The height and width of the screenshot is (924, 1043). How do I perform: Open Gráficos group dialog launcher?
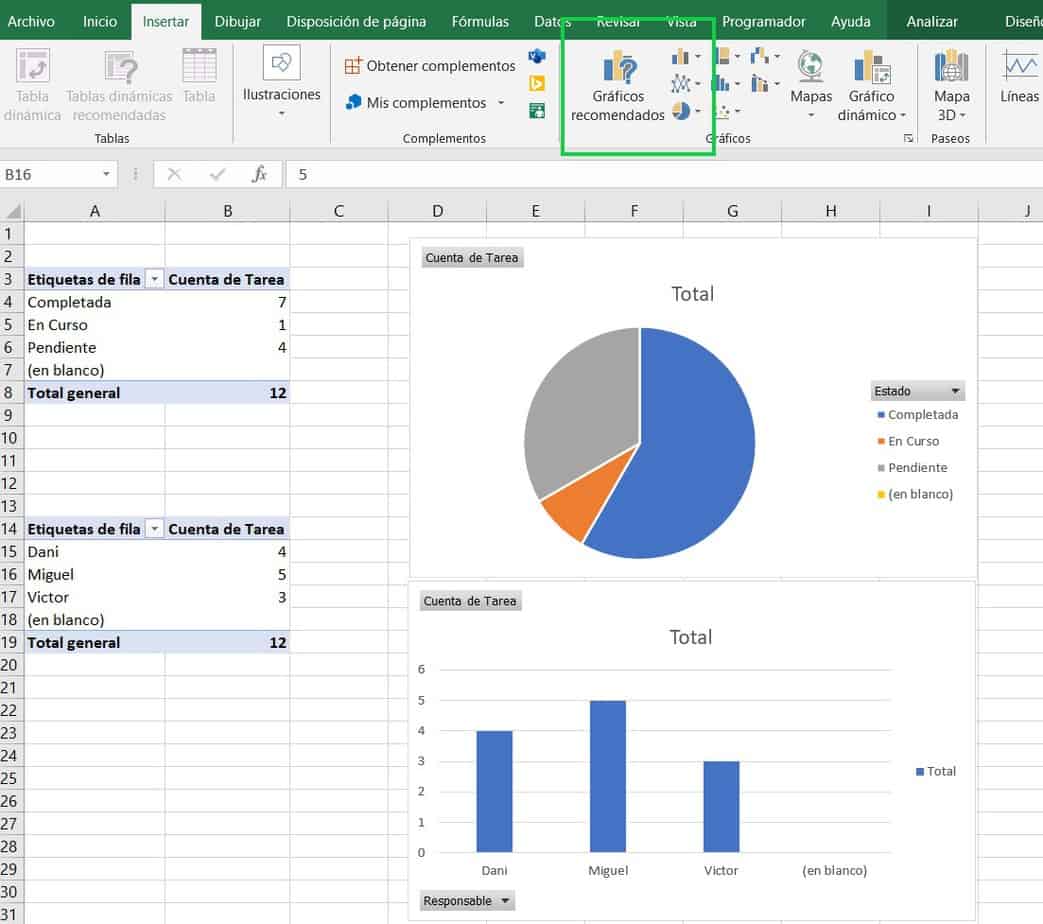[908, 138]
